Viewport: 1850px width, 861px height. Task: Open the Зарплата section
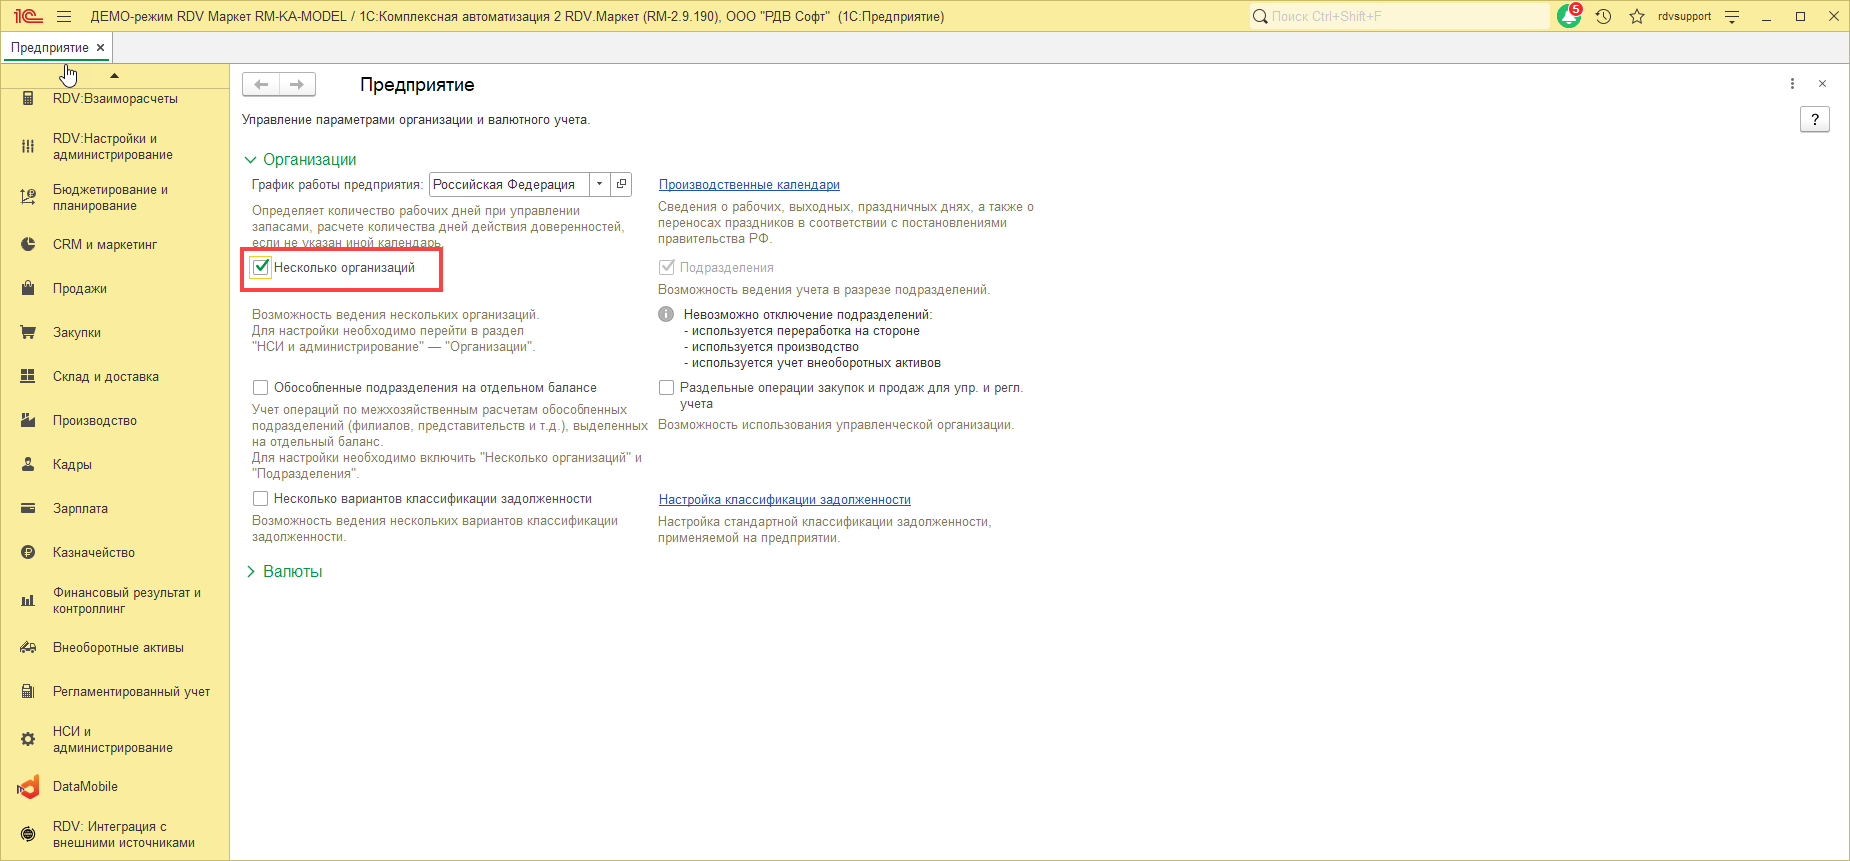(80, 508)
